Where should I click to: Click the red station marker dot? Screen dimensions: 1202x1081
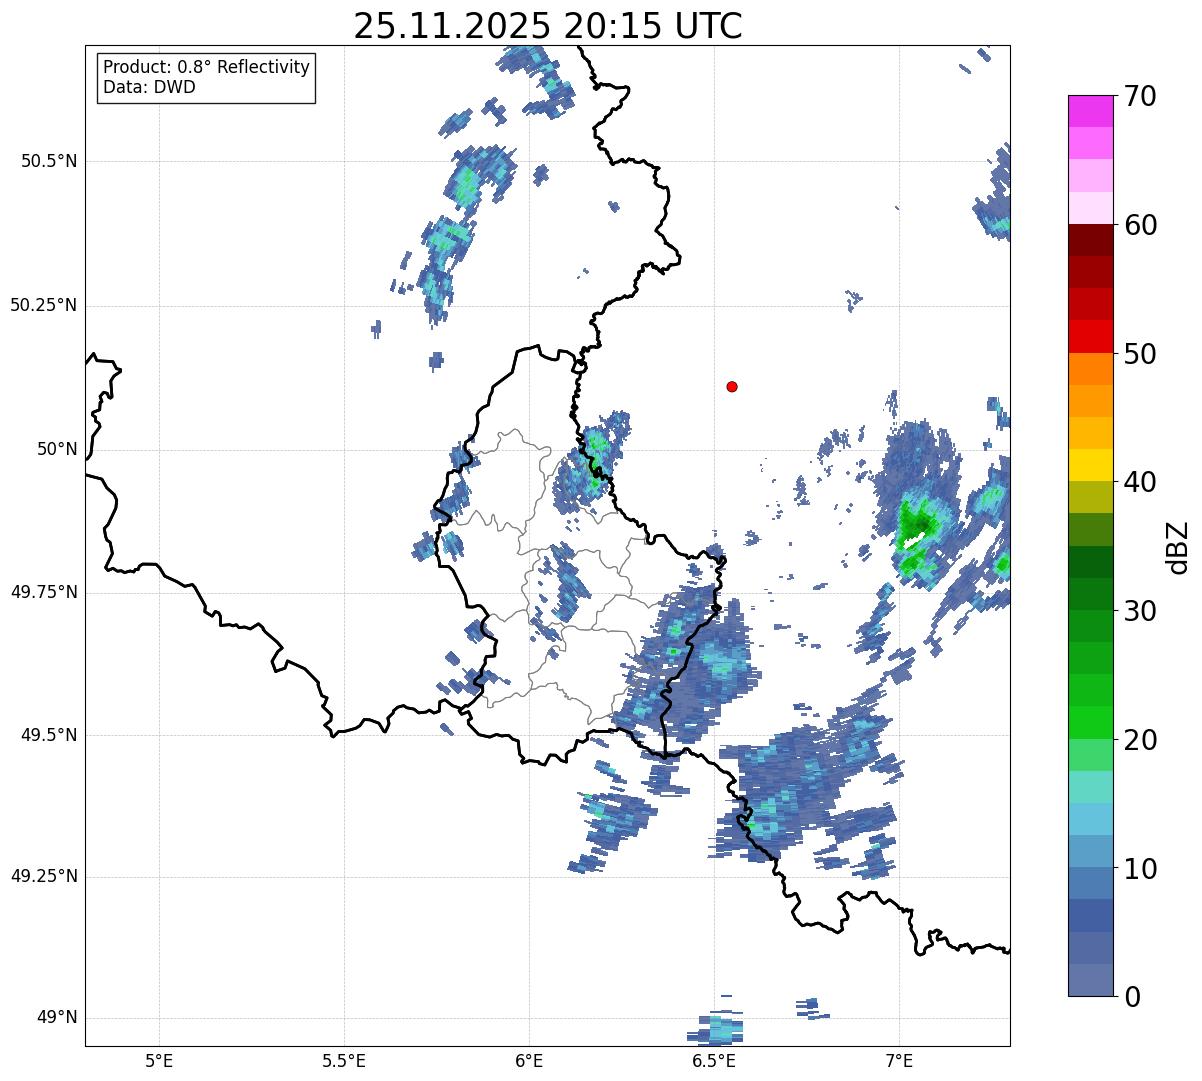point(732,386)
